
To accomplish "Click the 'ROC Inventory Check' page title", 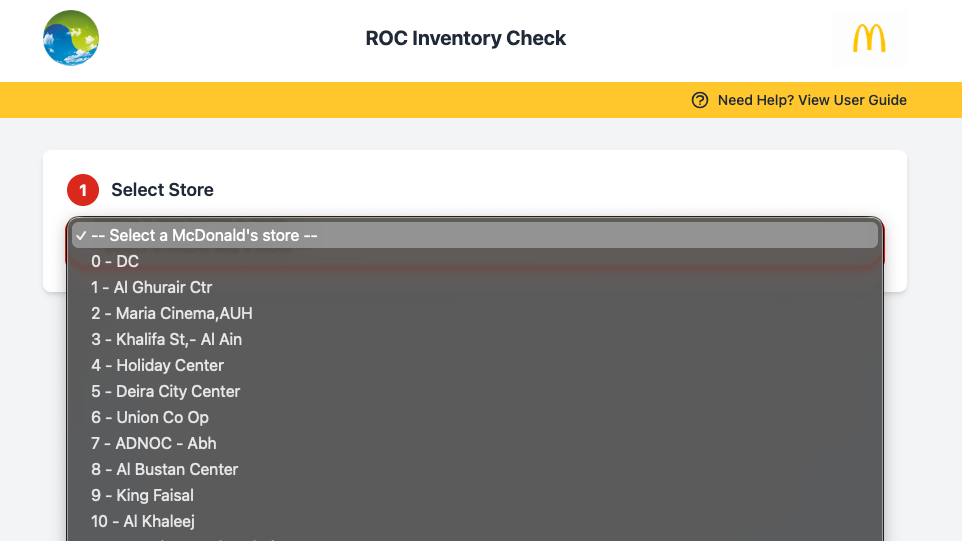I will pyautogui.click(x=466, y=38).
